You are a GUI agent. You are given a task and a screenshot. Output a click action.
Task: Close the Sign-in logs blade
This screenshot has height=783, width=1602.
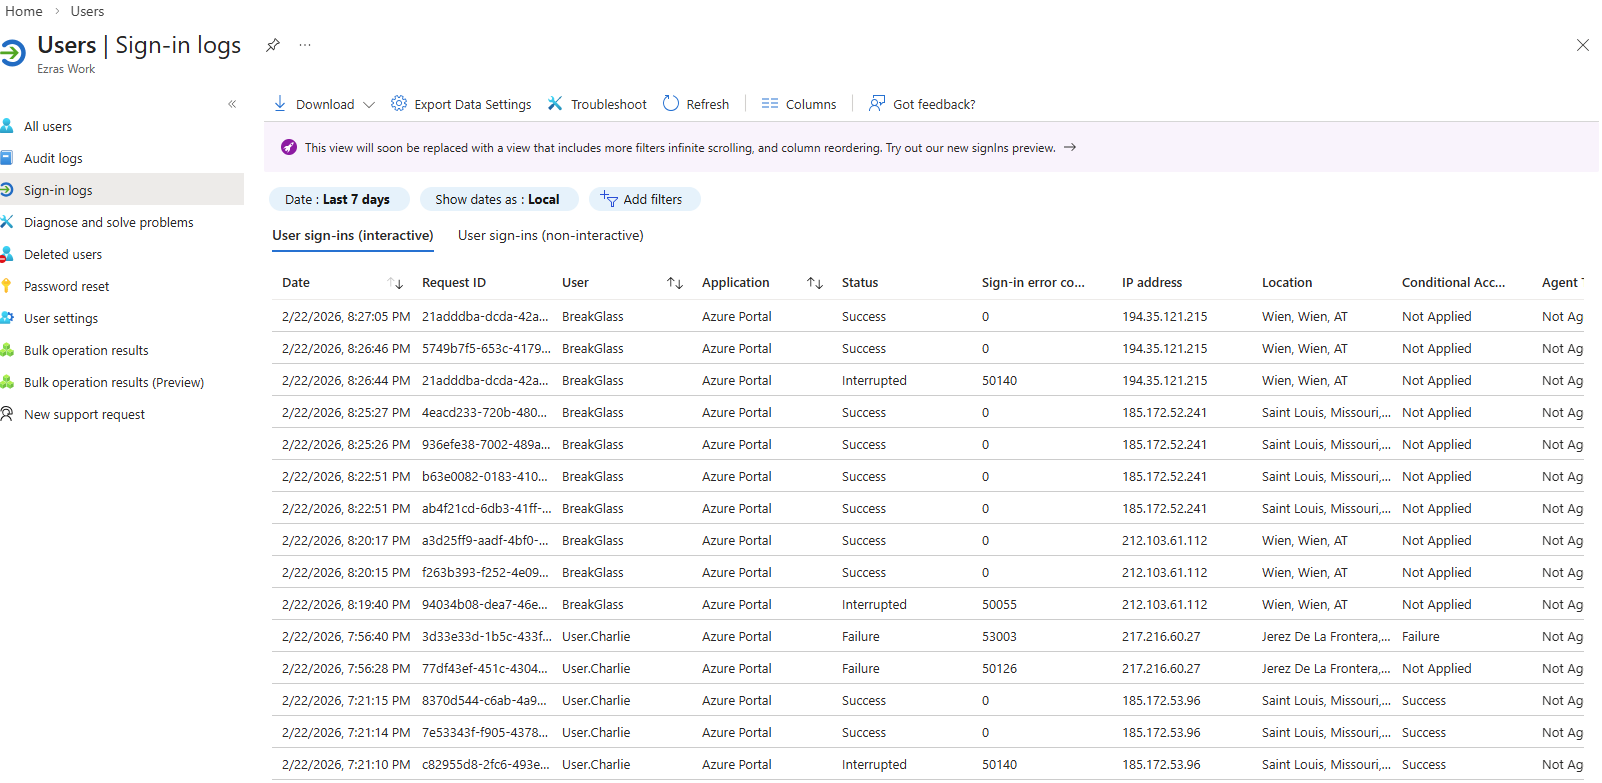click(1583, 45)
